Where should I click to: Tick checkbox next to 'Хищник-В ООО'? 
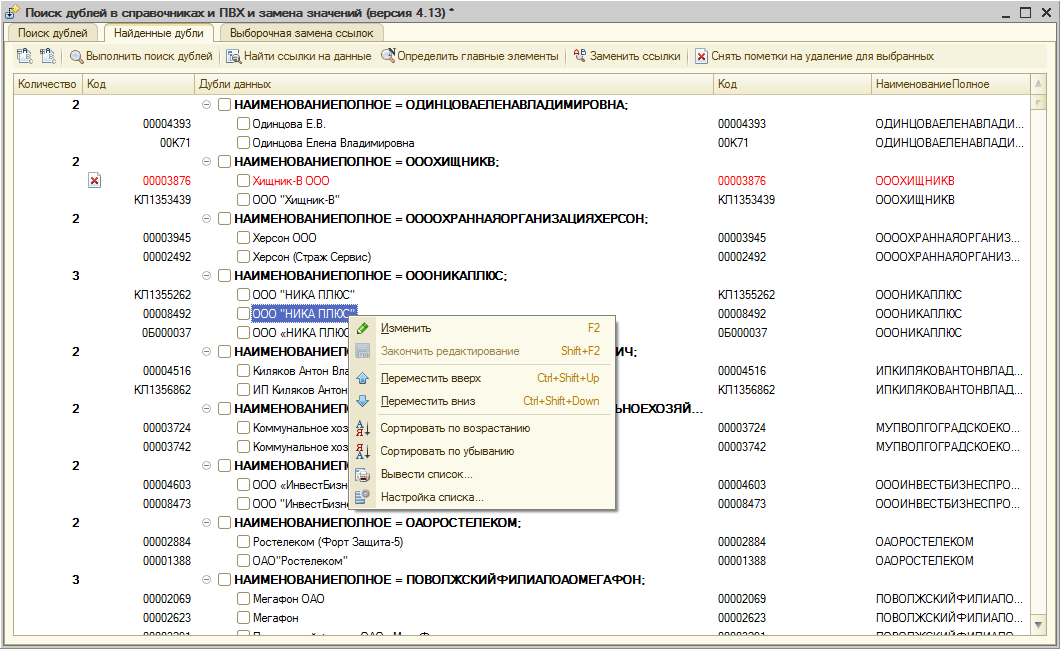pyautogui.click(x=243, y=181)
